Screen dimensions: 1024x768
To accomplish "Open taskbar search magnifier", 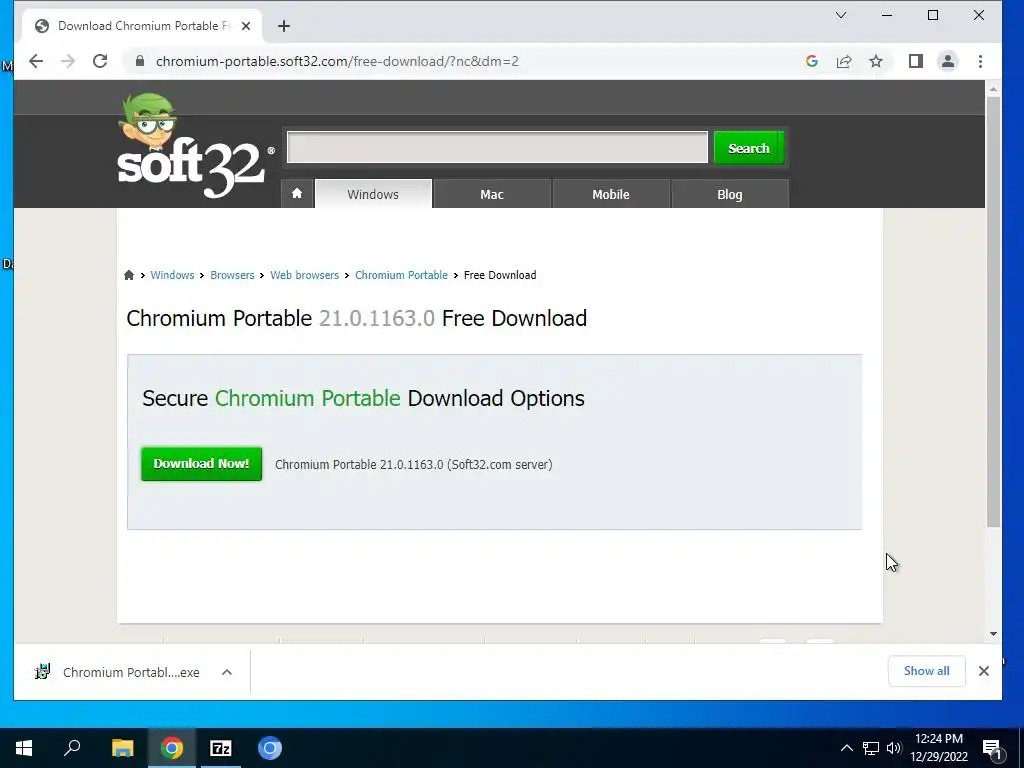I will pos(72,748).
